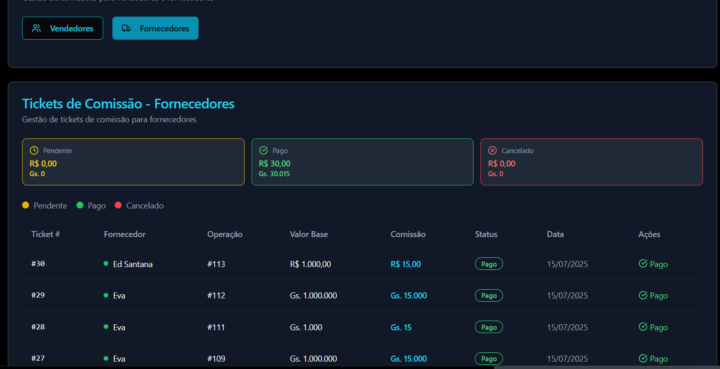
Task: Click the Gs. 30.015 value in Pago card
Action: (274, 173)
